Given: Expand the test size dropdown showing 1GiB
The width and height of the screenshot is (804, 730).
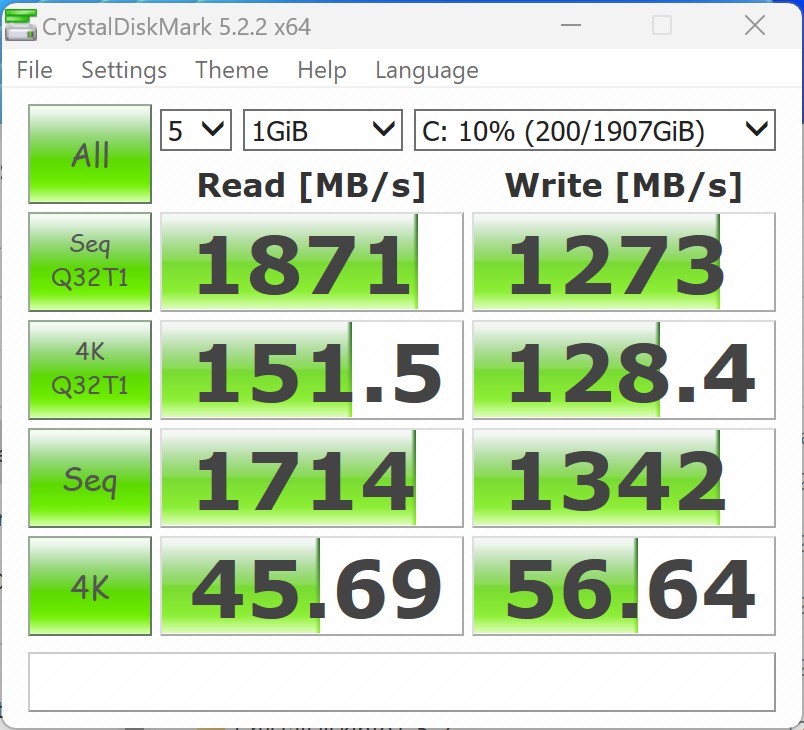Looking at the screenshot, I should click(x=323, y=130).
